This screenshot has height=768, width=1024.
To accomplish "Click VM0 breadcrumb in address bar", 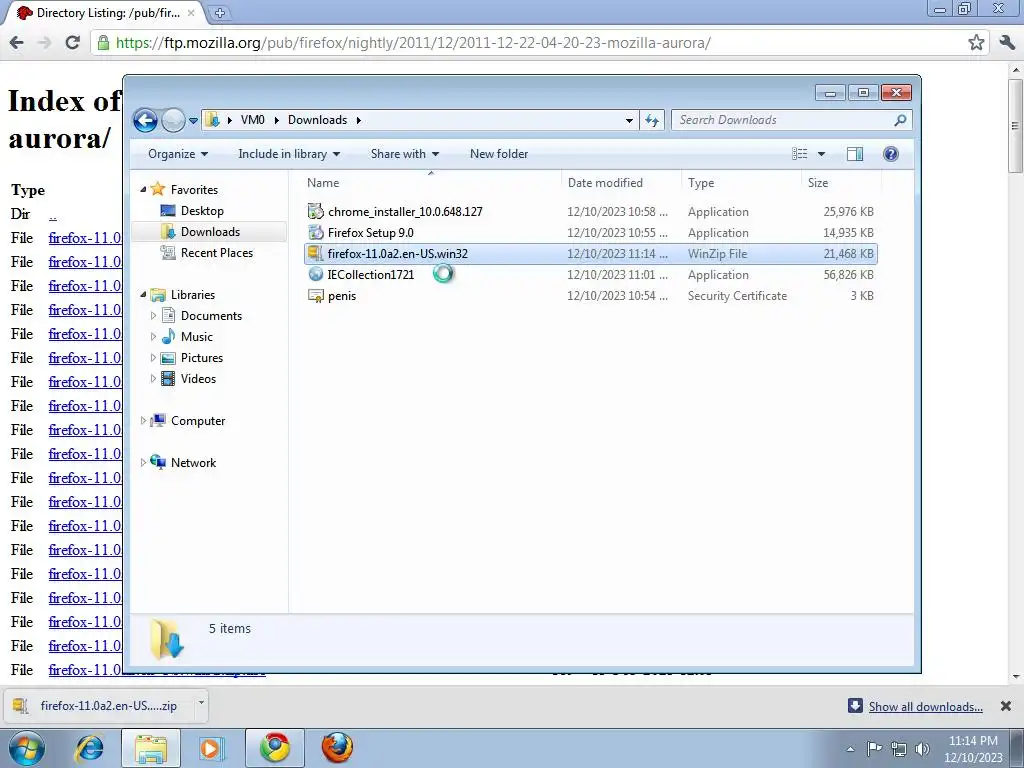I will (252, 120).
